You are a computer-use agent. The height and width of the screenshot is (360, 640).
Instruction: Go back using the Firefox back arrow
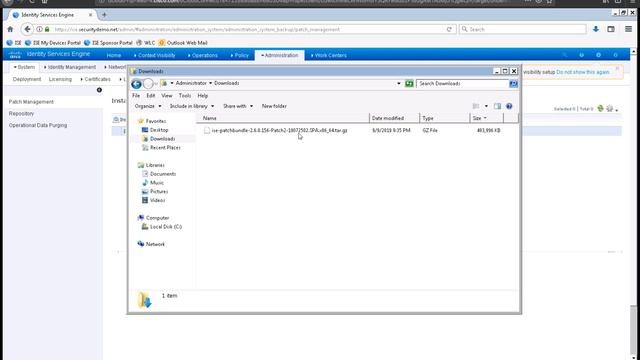[x=27, y=29]
